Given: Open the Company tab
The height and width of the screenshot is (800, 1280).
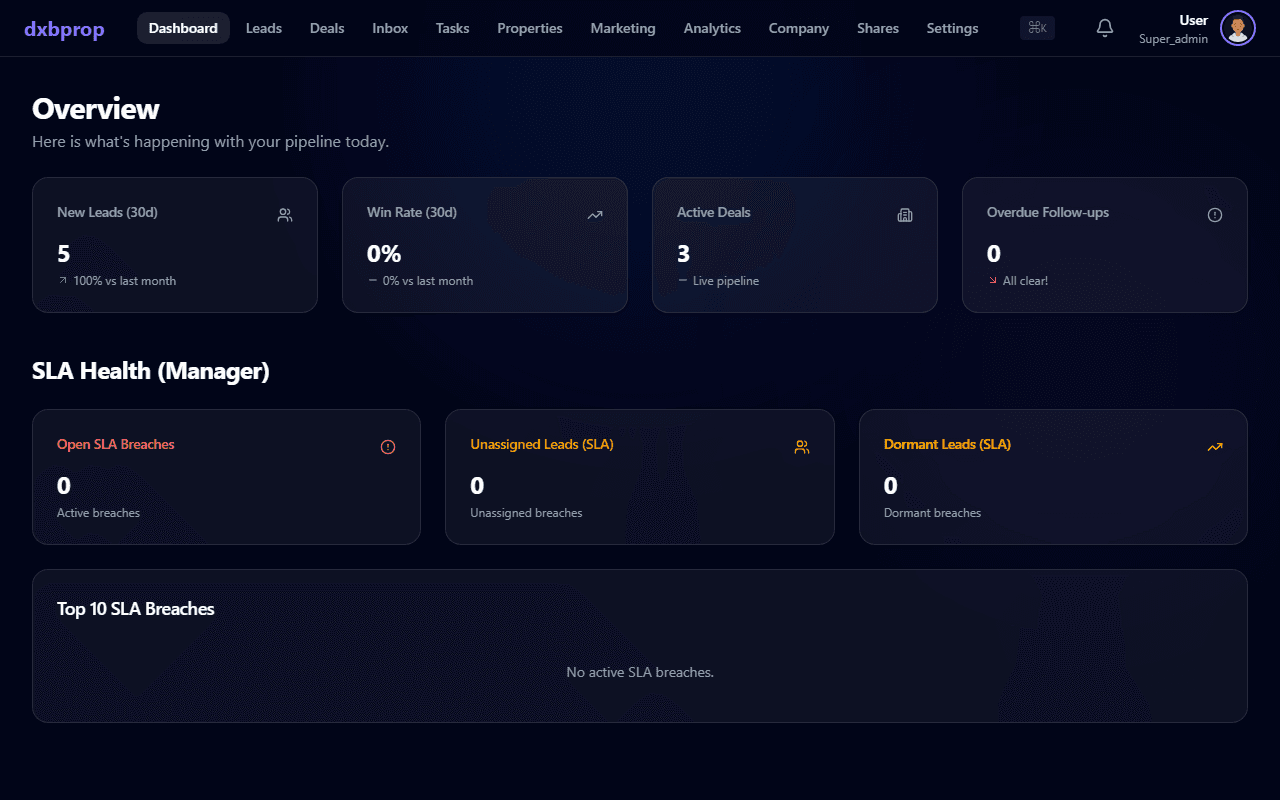Looking at the screenshot, I should pos(799,28).
